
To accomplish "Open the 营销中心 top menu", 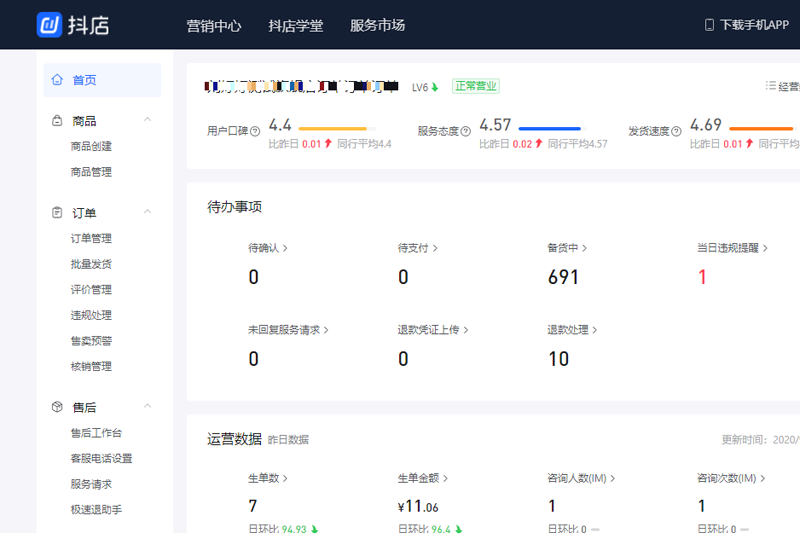I will 214,26.
